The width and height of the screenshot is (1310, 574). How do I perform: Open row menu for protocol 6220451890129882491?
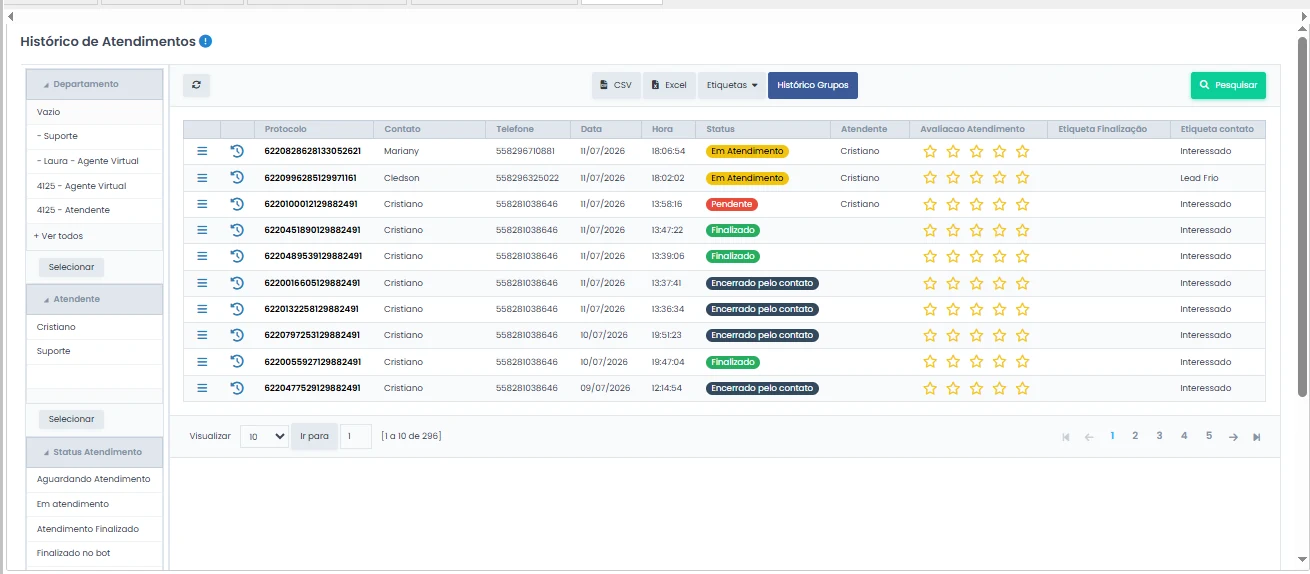[x=202, y=230]
